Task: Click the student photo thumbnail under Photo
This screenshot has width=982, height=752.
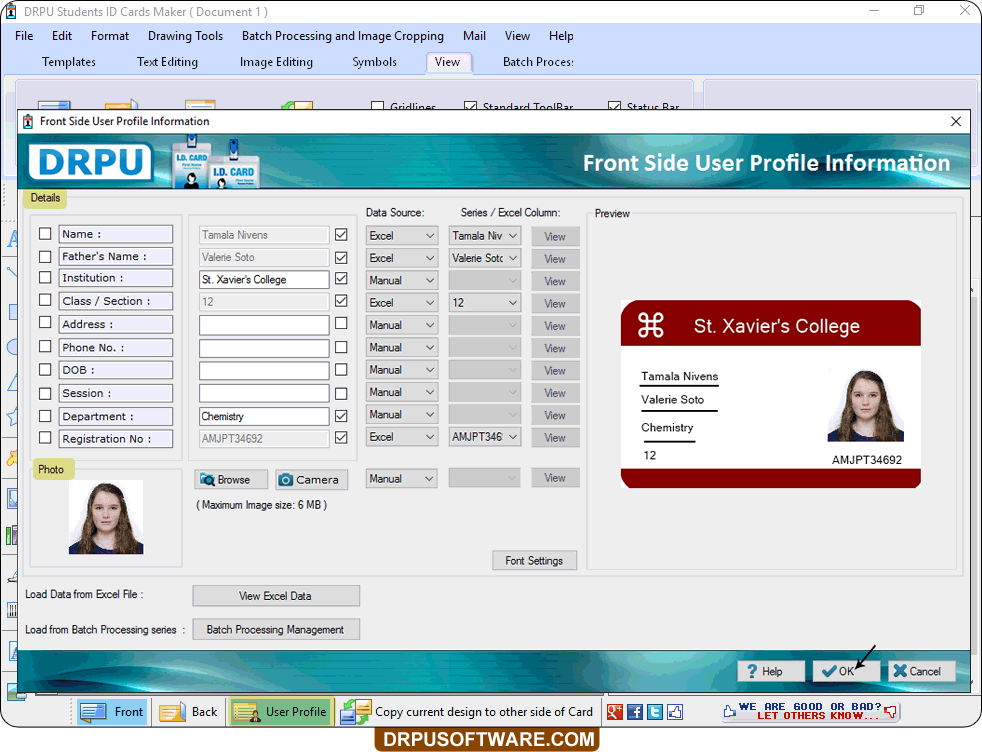Action: click(x=106, y=517)
